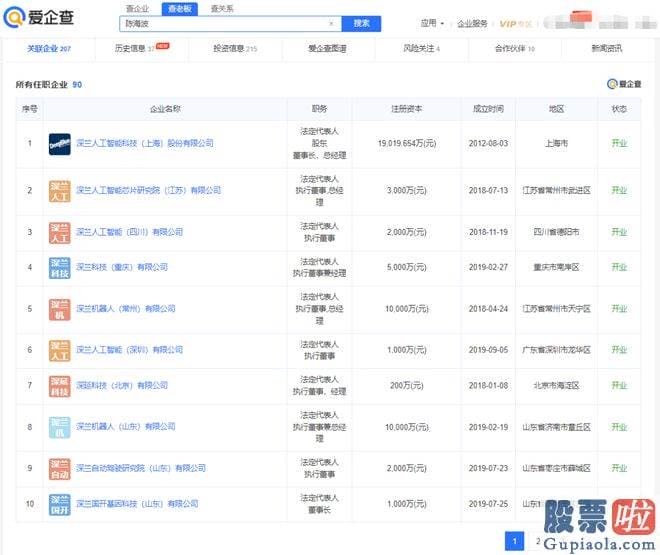Open 深兰科技（重庆）有限公司 link
Image resolution: width=660 pixels, height=555 pixels.
[122, 267]
